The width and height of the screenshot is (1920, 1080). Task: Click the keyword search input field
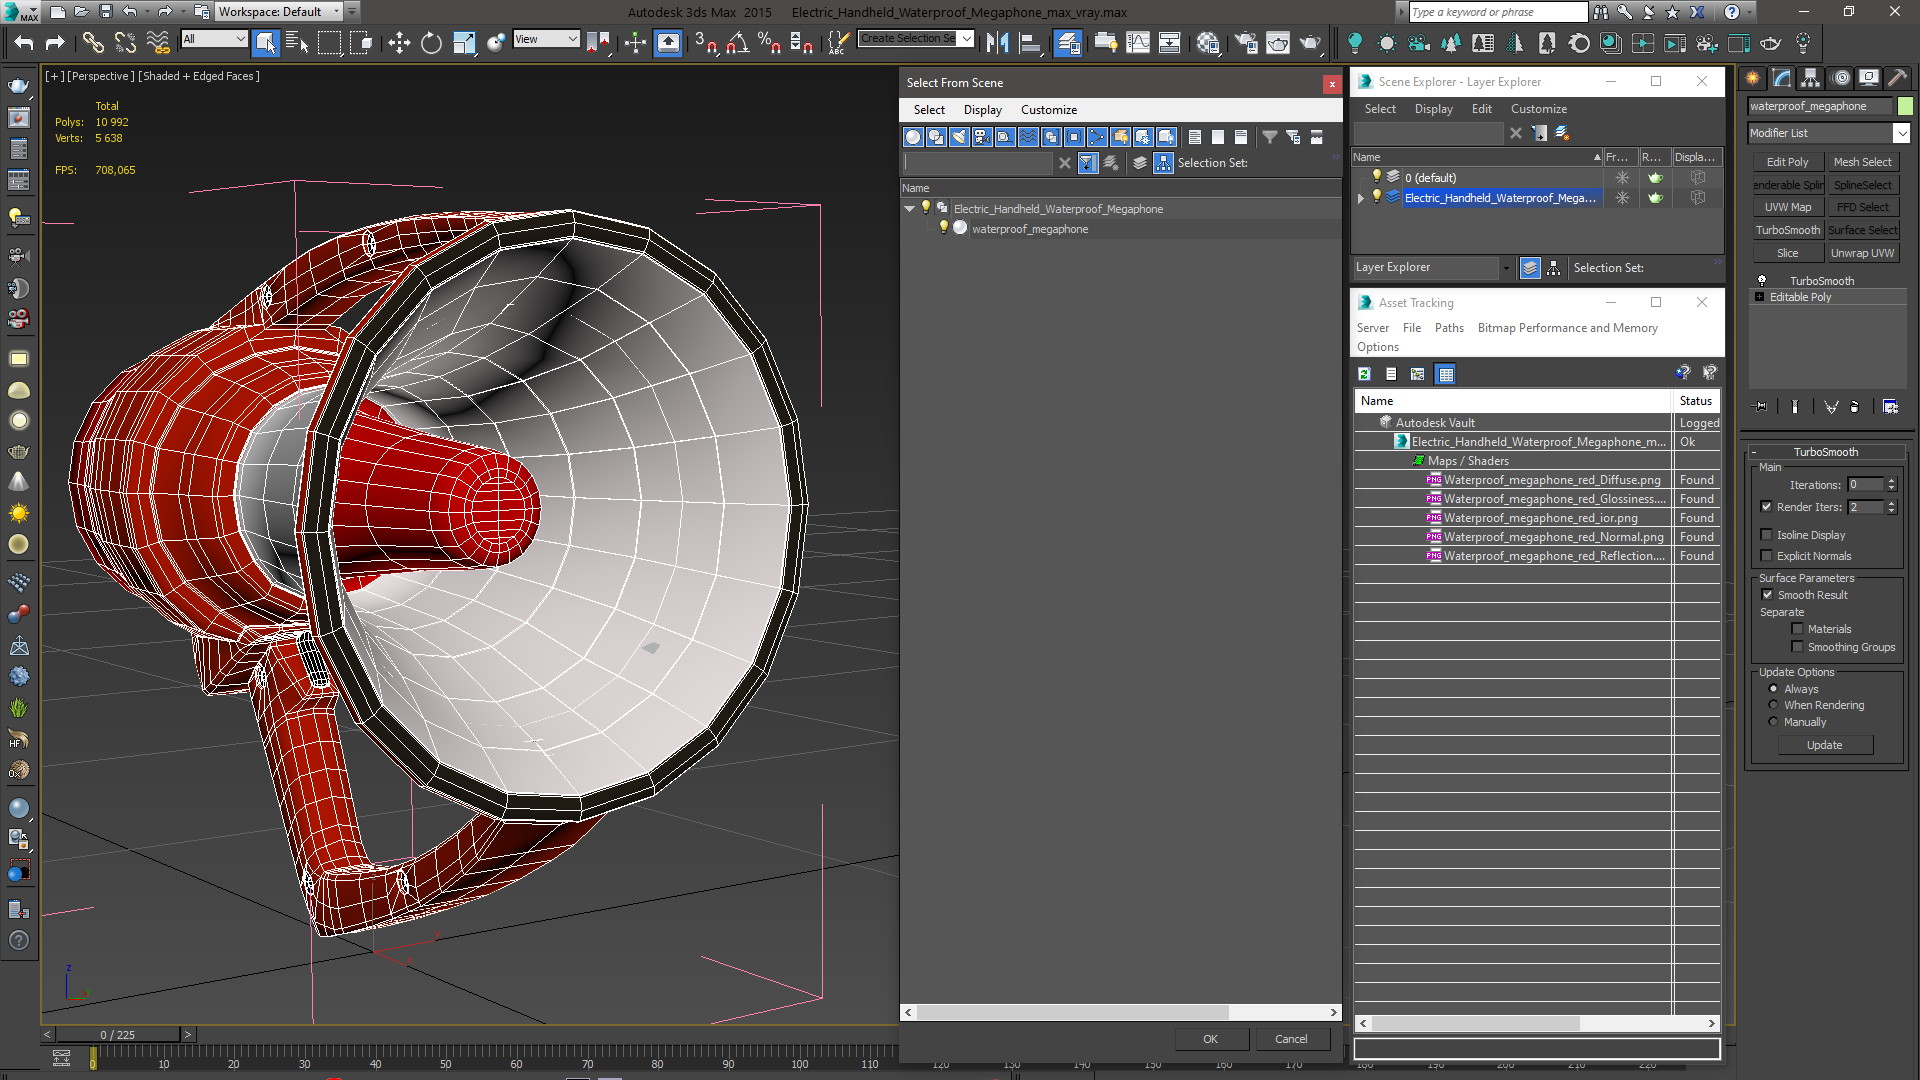click(x=1496, y=12)
